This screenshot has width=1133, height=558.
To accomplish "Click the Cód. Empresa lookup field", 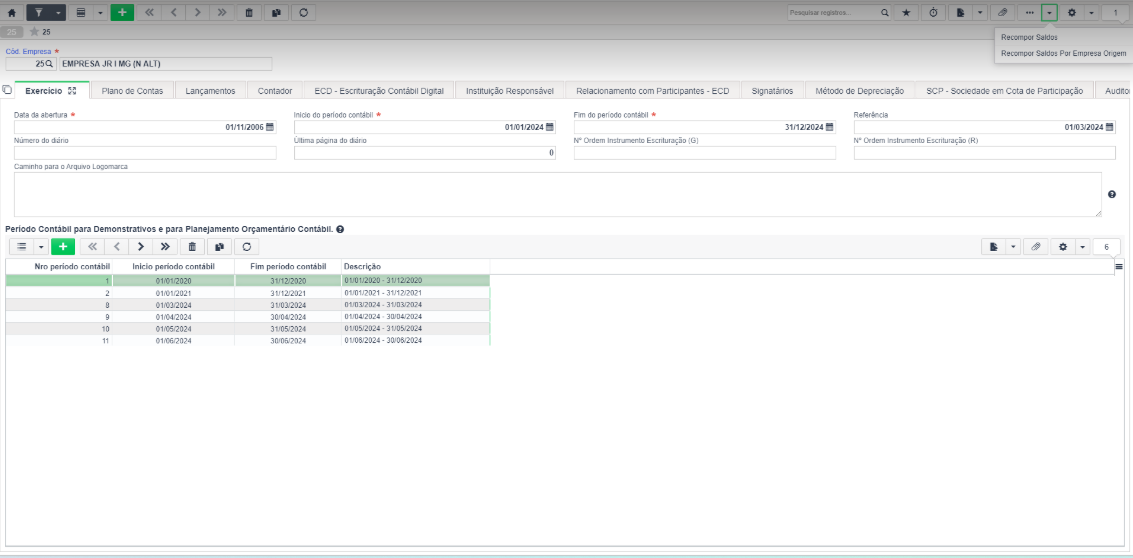I will [30, 64].
